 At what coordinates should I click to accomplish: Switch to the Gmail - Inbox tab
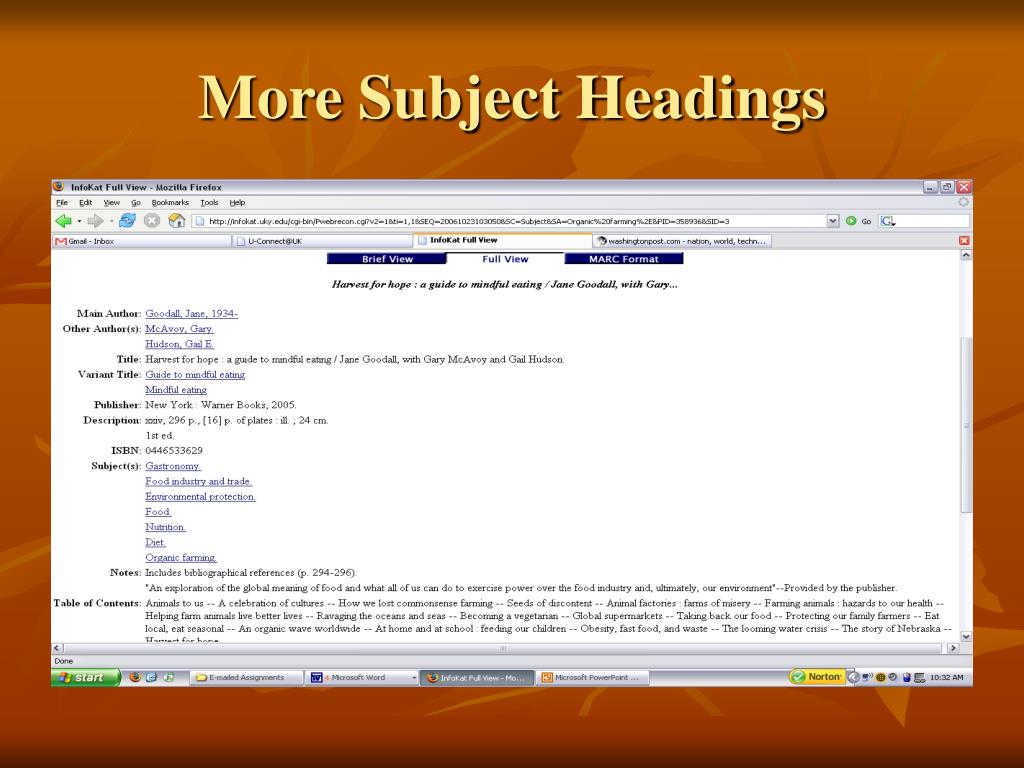tap(142, 241)
